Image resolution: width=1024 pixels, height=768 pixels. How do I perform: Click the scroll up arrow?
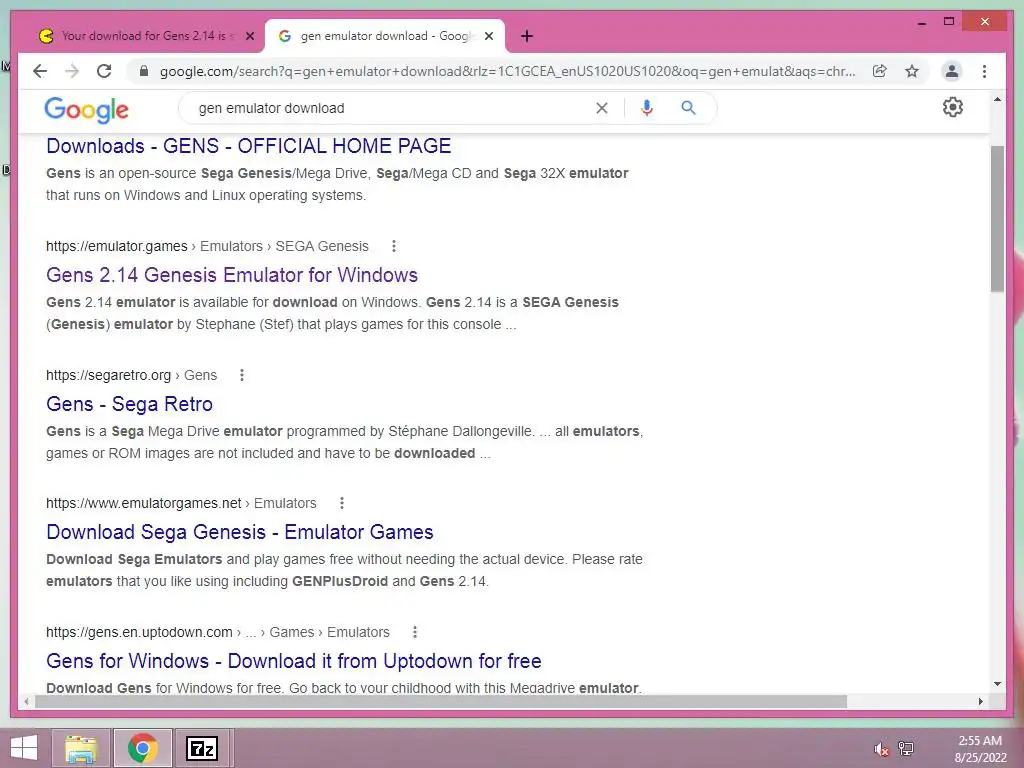pyautogui.click(x=997, y=99)
